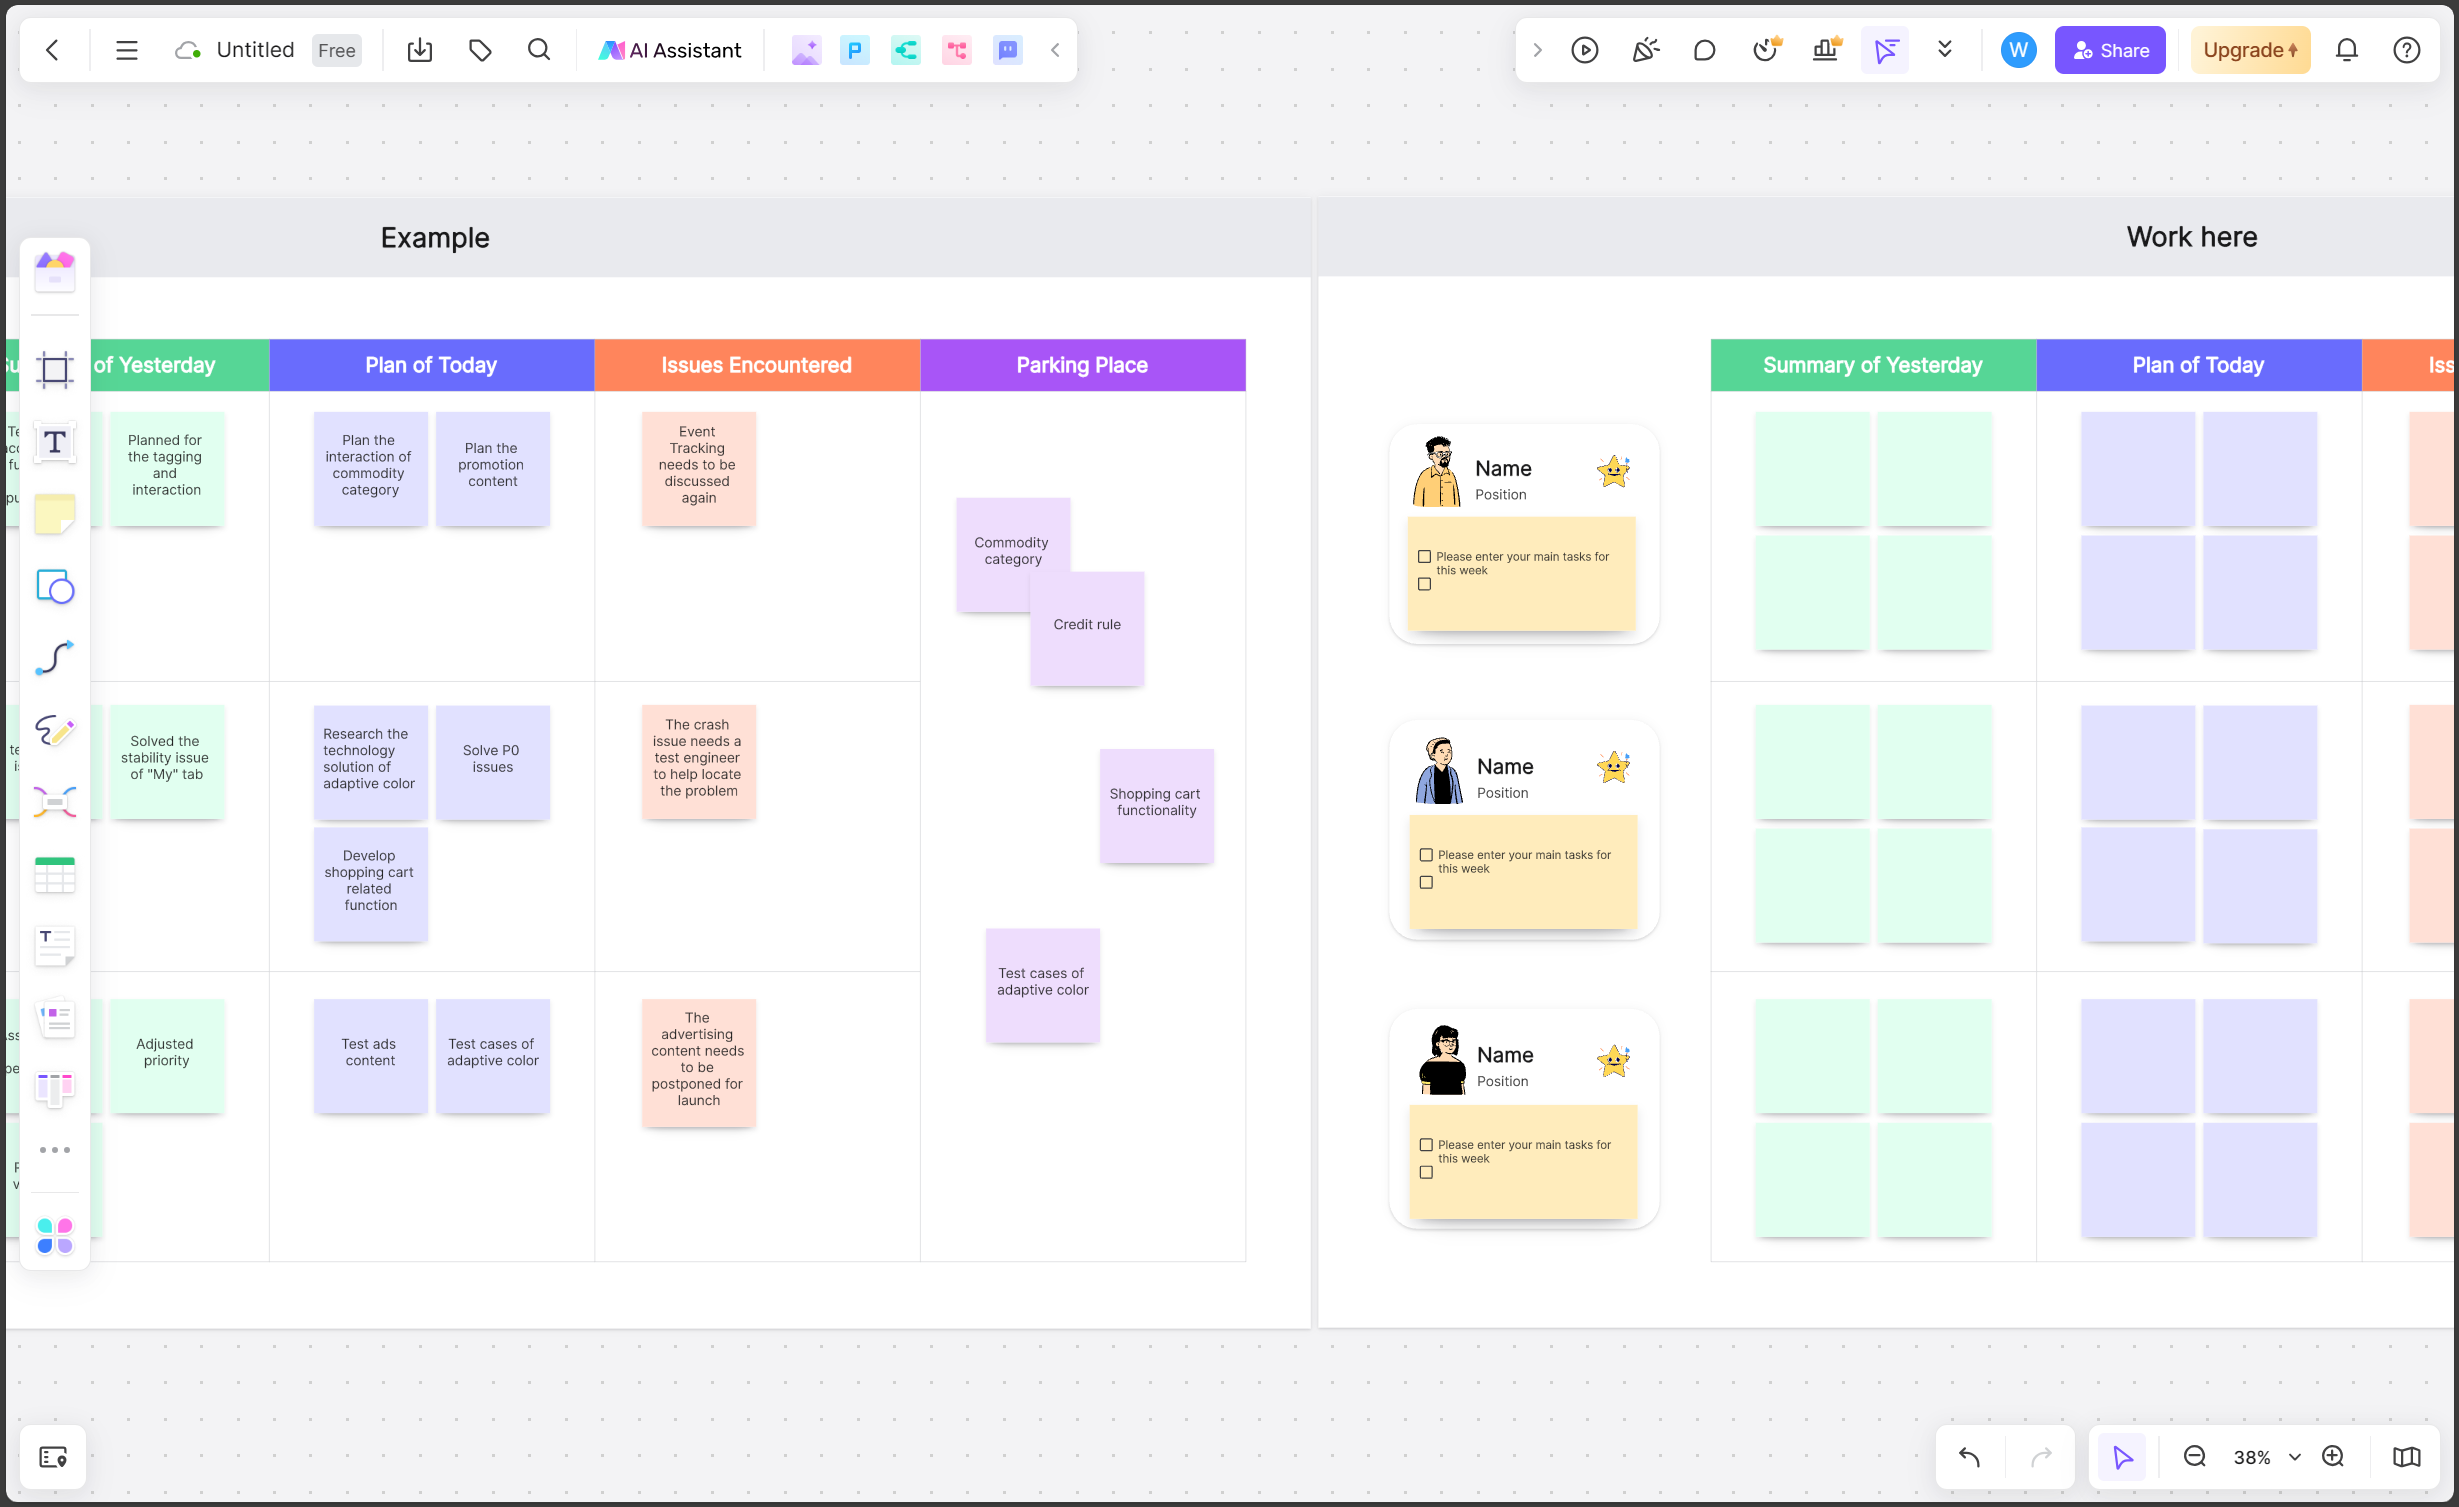This screenshot has width=2459, height=1507.
Task: Select the color swatches in bottom sidebar
Action: pos(54,1229)
